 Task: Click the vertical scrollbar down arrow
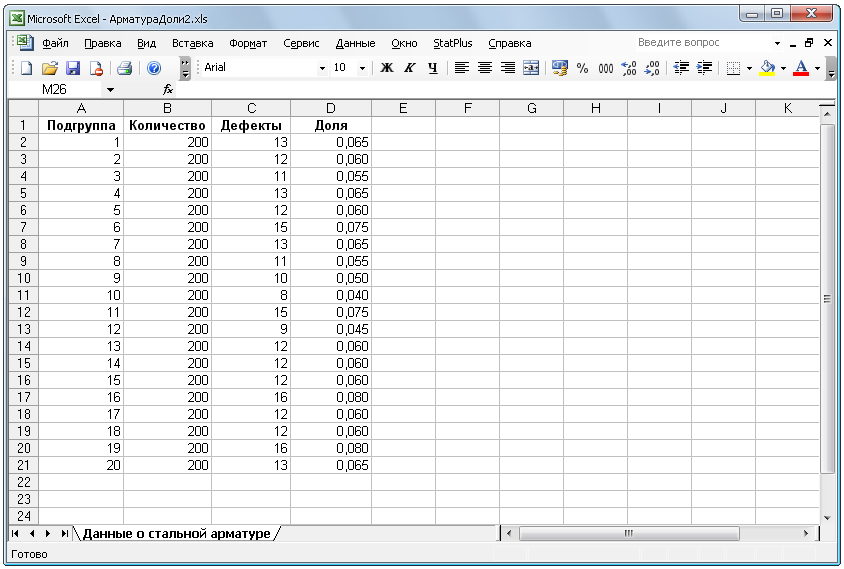coord(827,517)
